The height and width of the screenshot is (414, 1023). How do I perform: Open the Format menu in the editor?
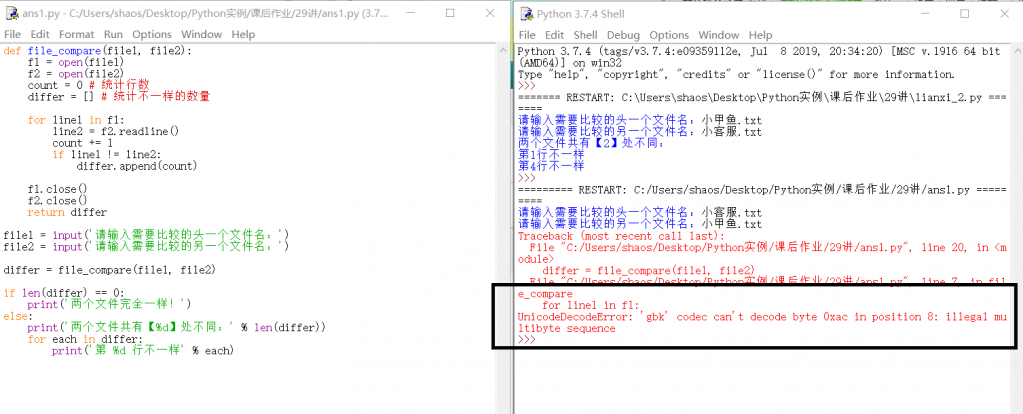click(76, 34)
